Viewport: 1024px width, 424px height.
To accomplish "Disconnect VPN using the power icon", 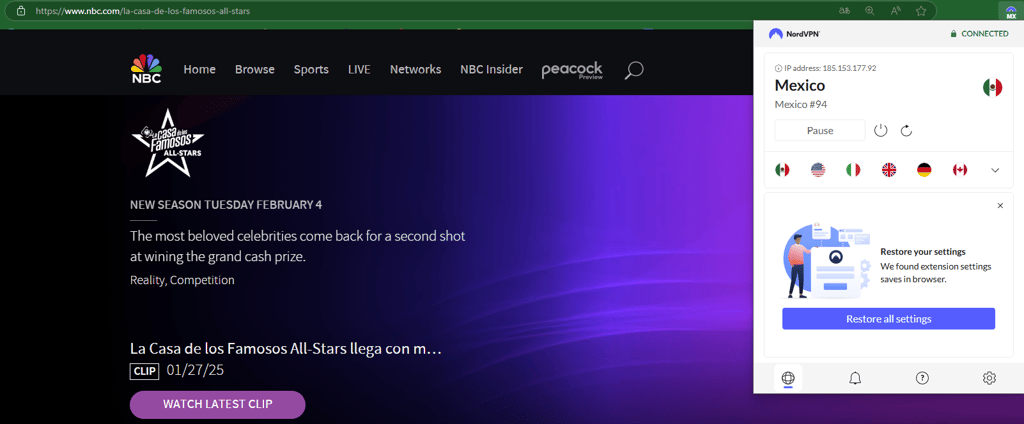I will point(881,131).
